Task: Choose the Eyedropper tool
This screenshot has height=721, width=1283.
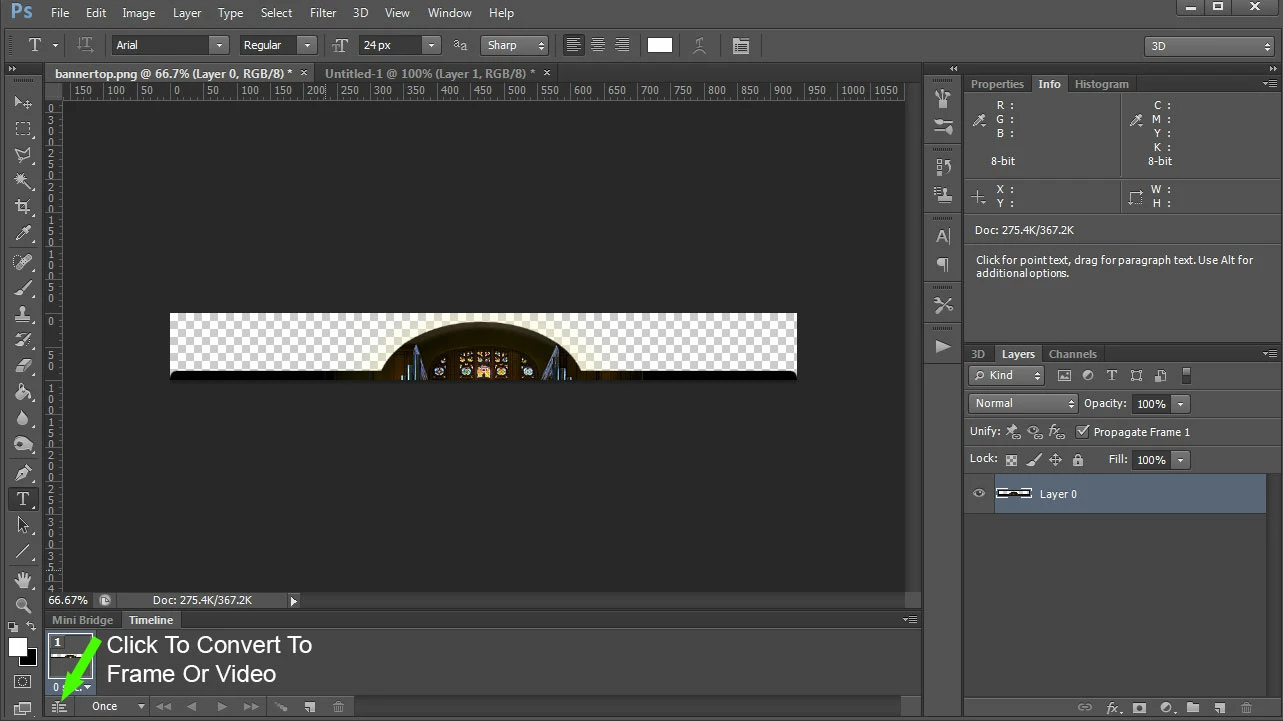Action: (x=23, y=233)
